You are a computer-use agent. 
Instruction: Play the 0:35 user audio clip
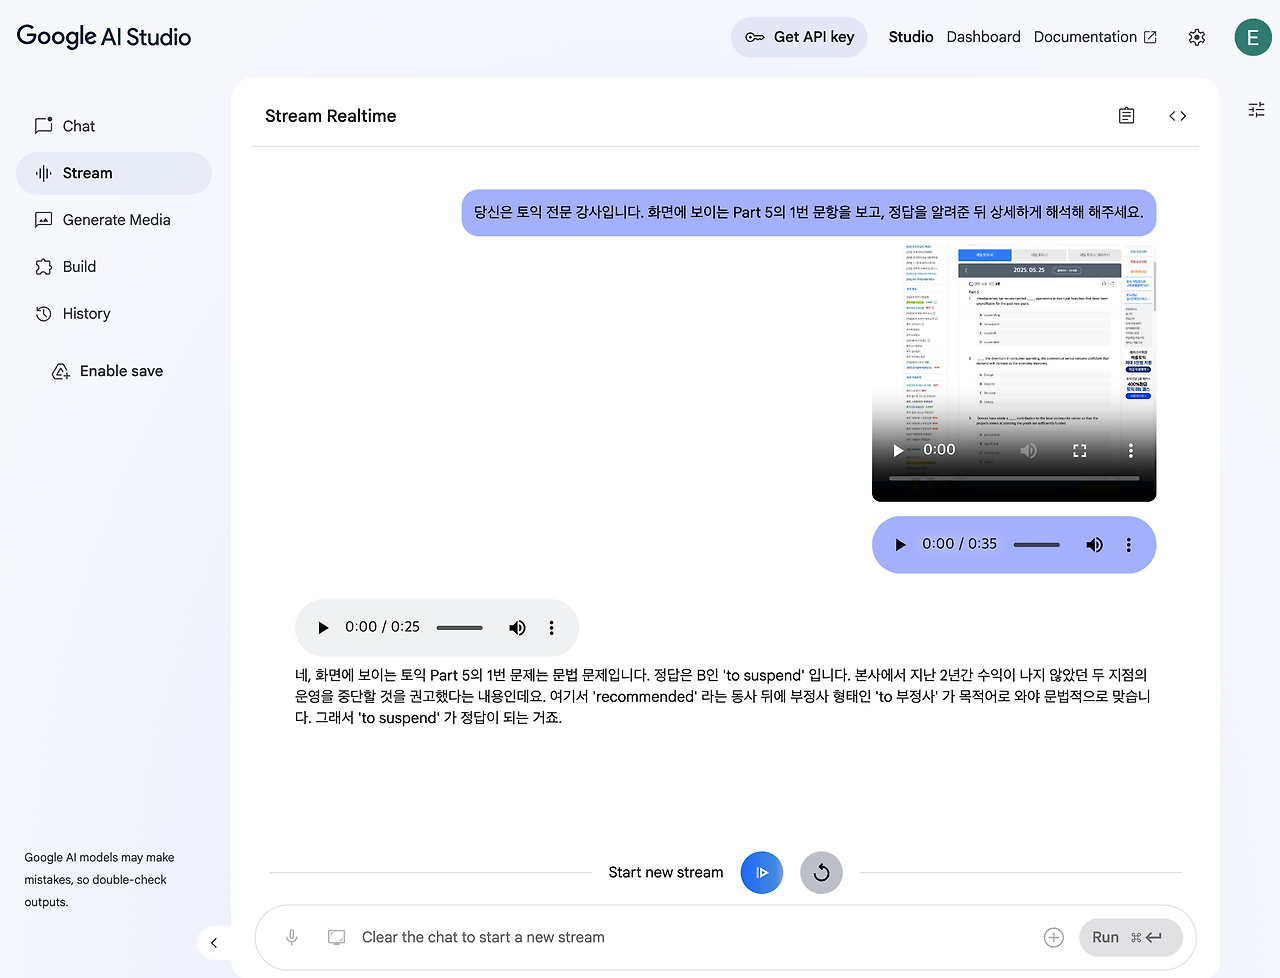900,545
